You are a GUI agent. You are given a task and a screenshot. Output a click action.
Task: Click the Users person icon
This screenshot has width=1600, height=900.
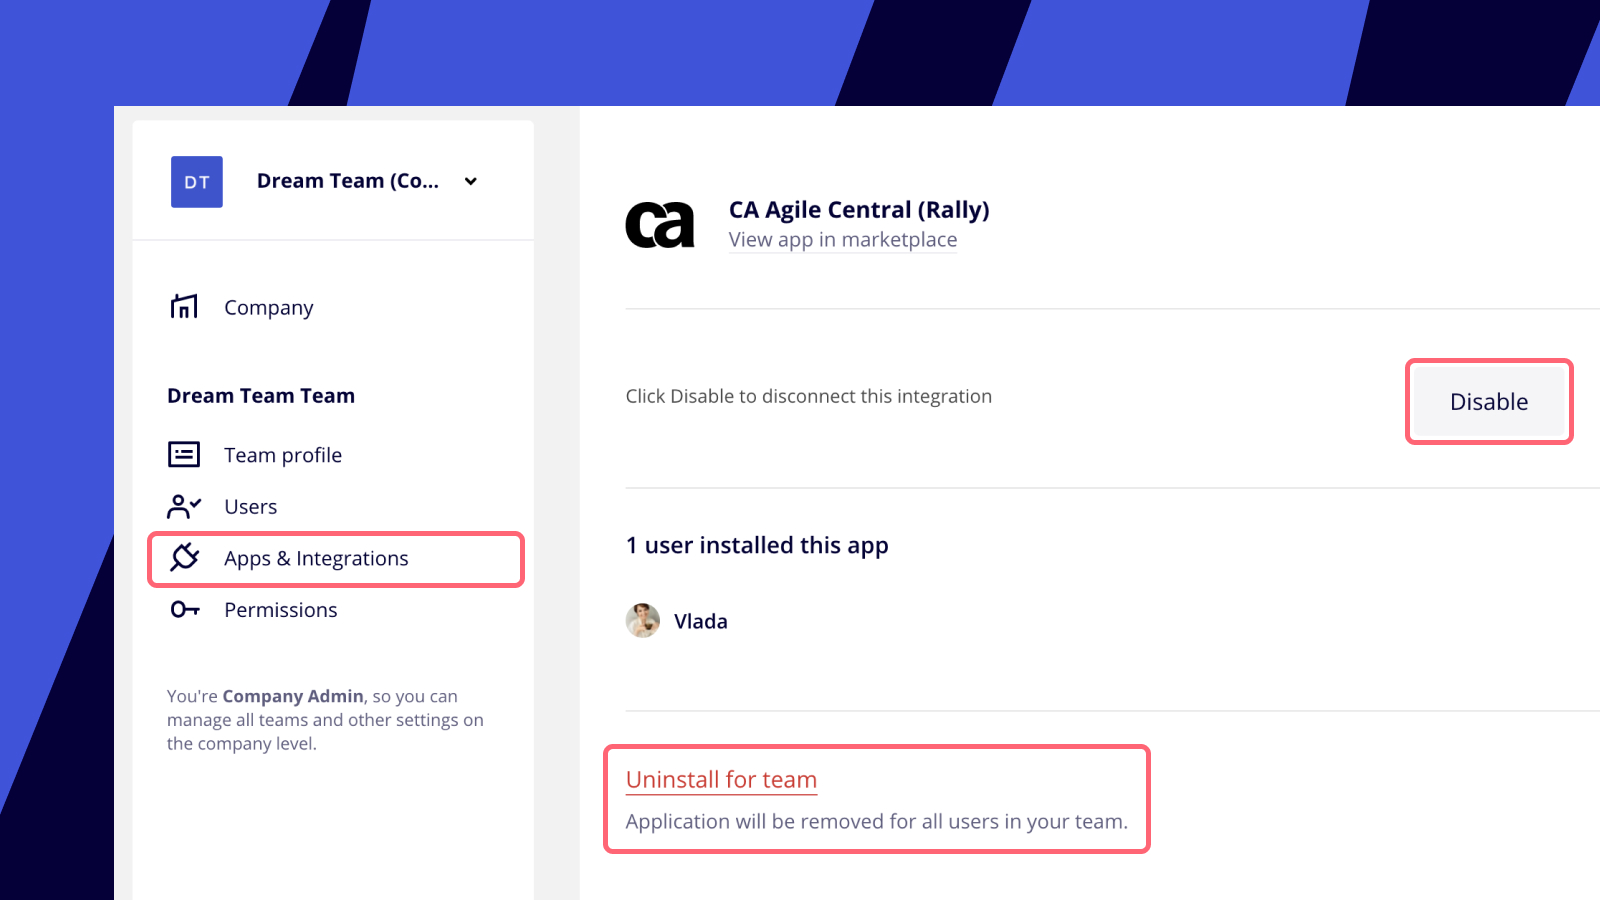(184, 507)
